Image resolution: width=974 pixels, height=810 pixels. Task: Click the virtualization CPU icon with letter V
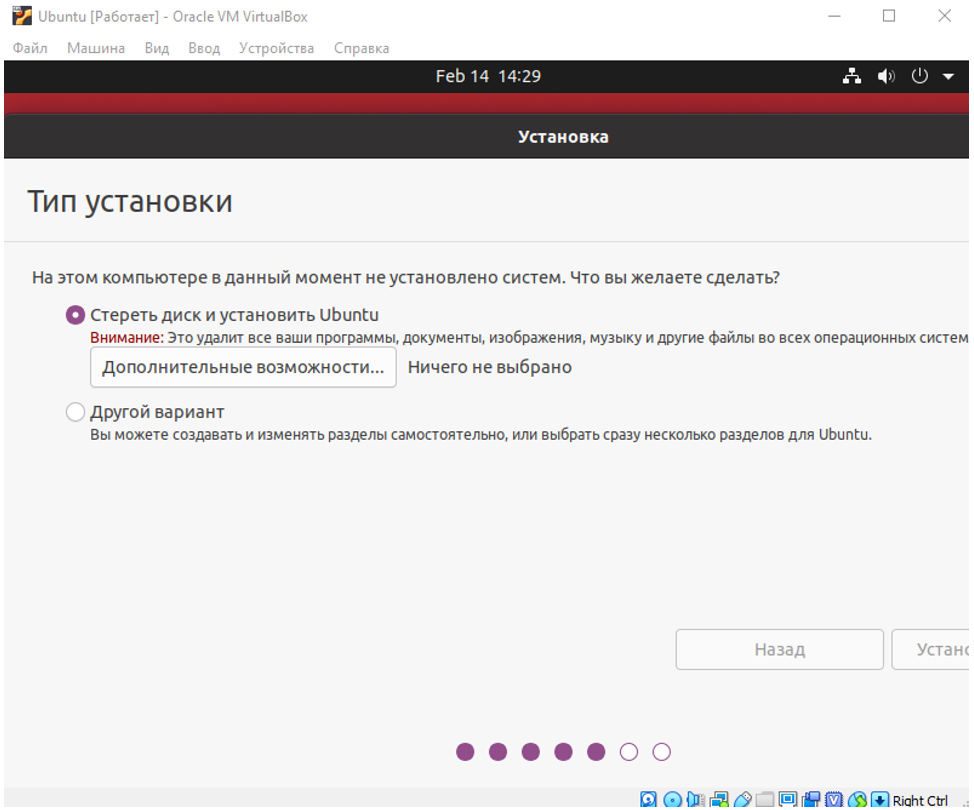(x=834, y=800)
